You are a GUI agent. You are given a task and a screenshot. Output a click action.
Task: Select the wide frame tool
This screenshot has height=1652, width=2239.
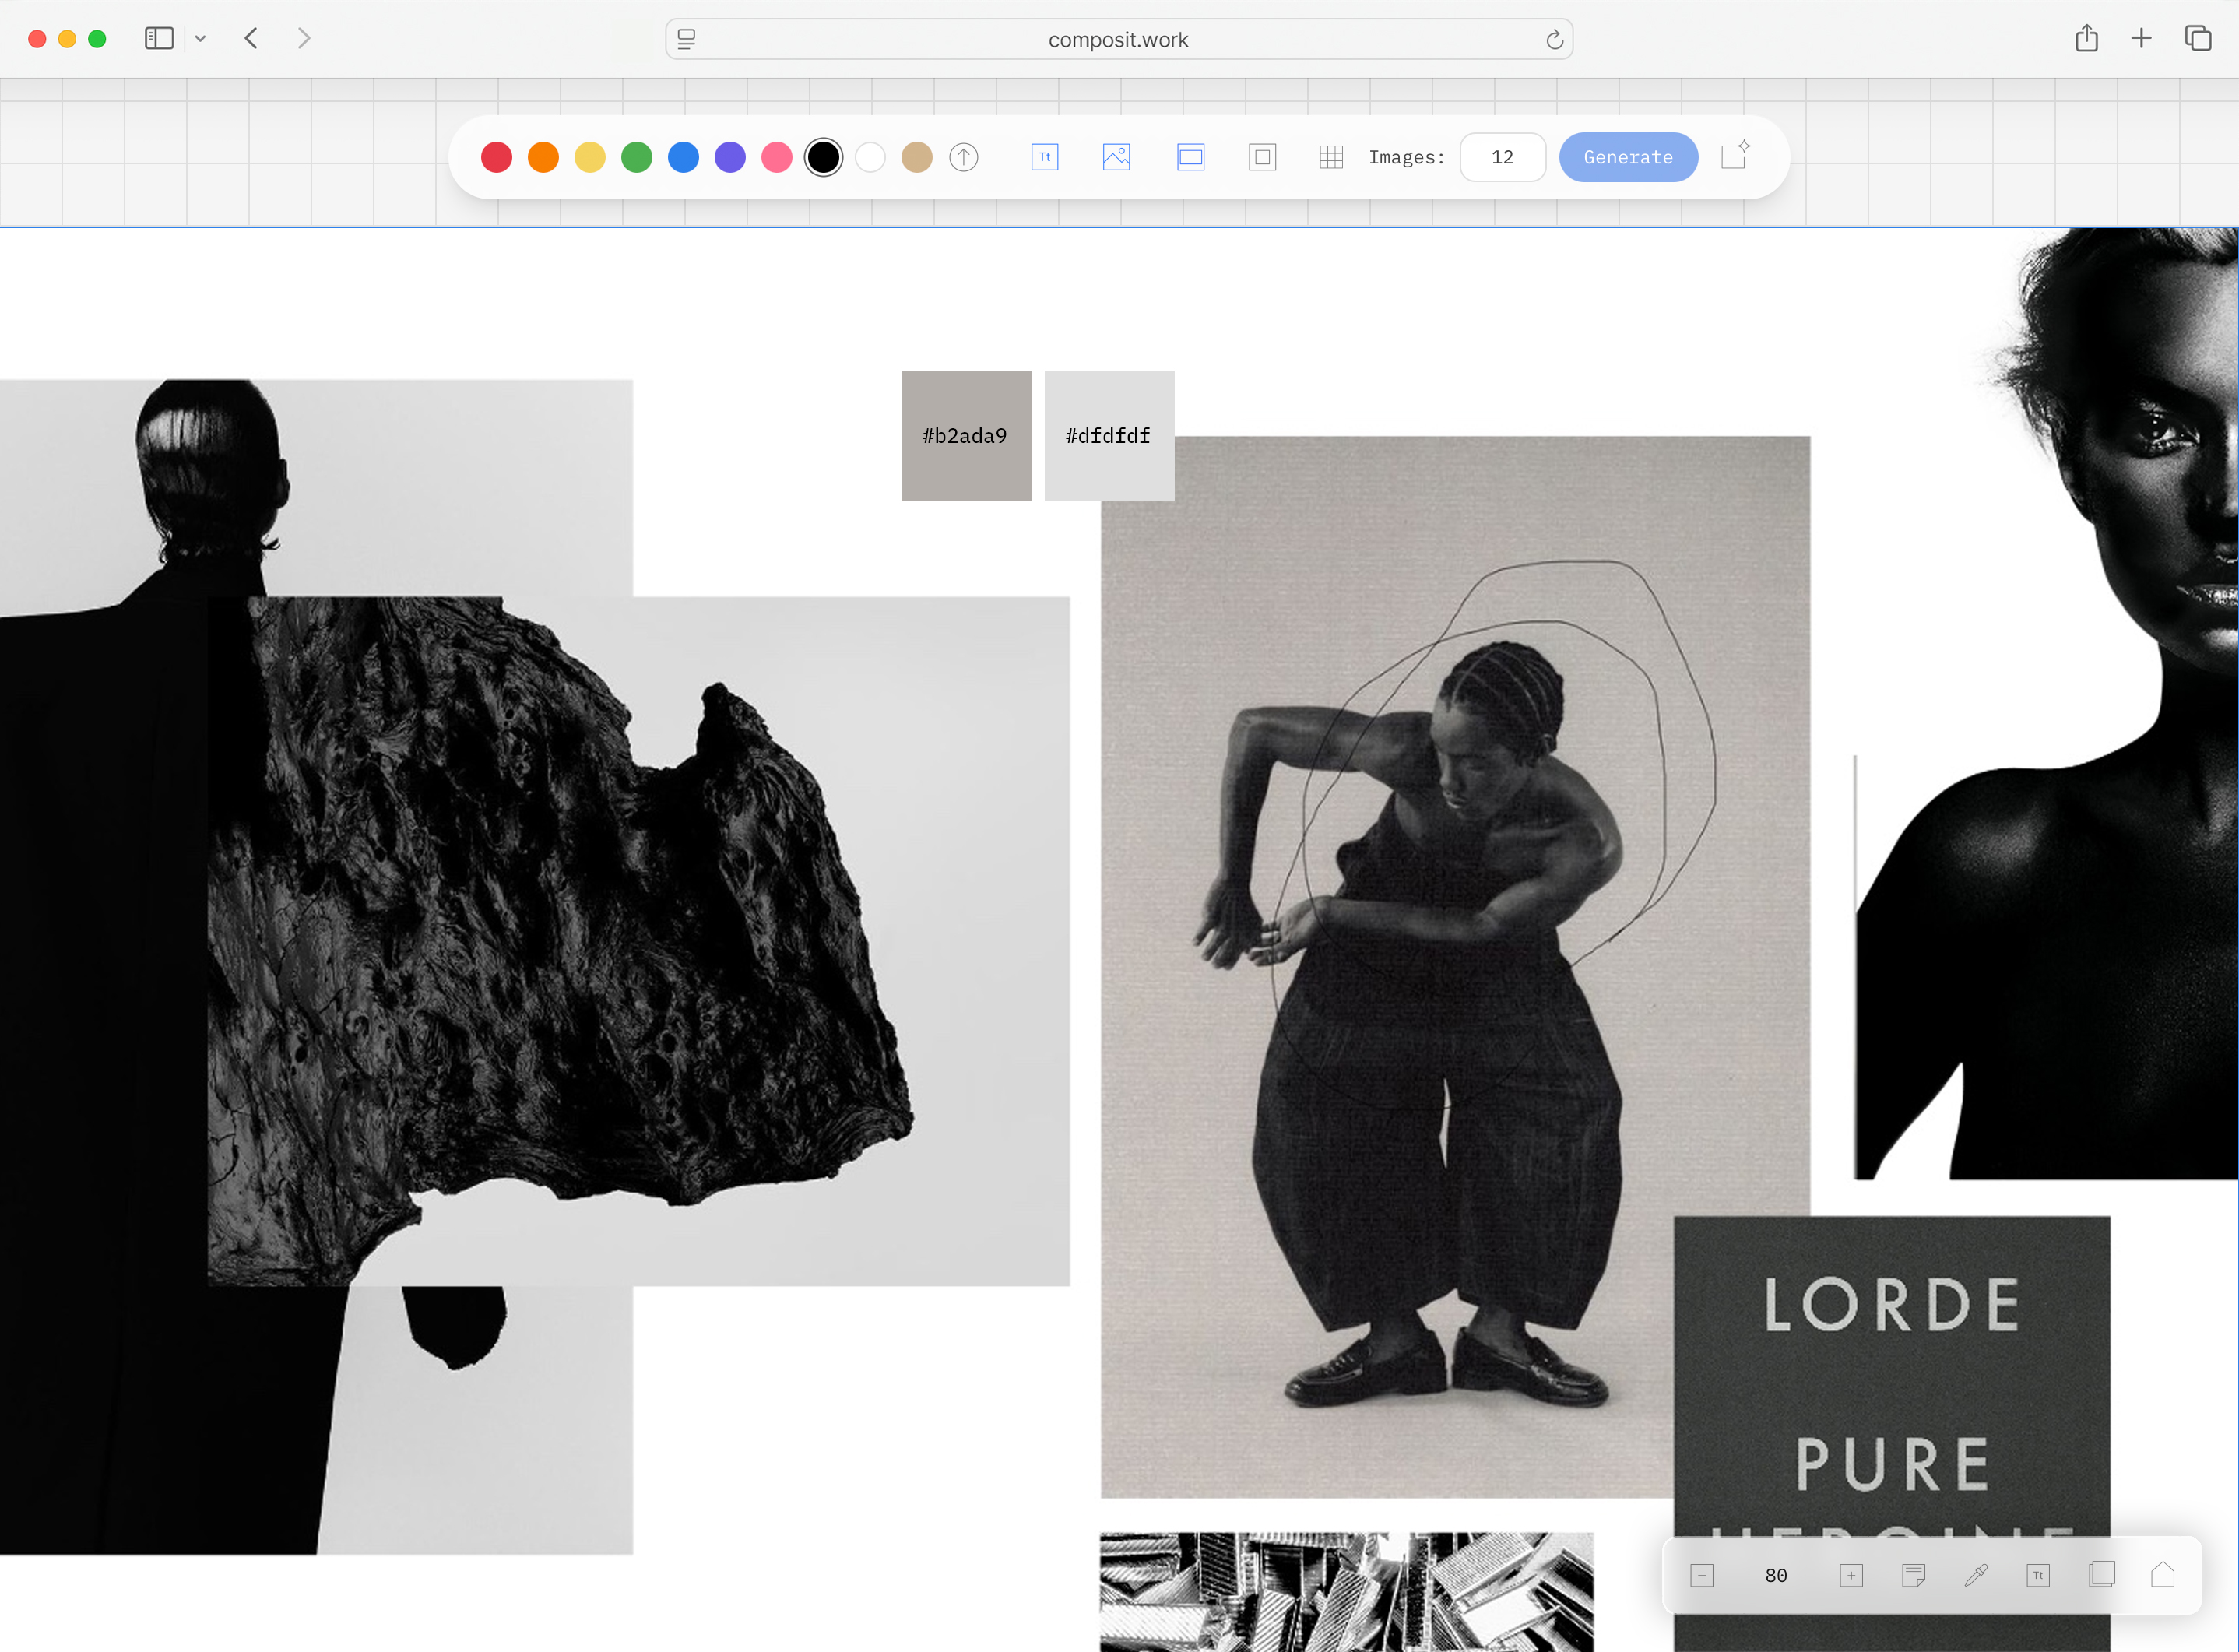[x=1190, y=157]
